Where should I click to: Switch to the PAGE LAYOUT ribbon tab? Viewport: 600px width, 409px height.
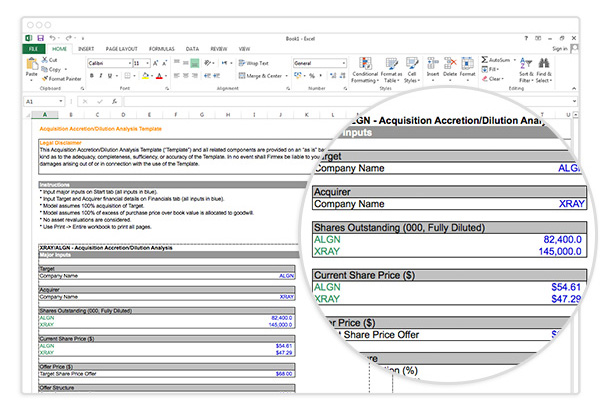(120, 47)
